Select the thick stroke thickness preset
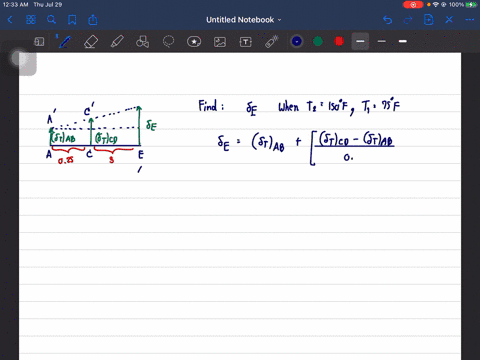This screenshot has width=480, height=360. coord(403,41)
